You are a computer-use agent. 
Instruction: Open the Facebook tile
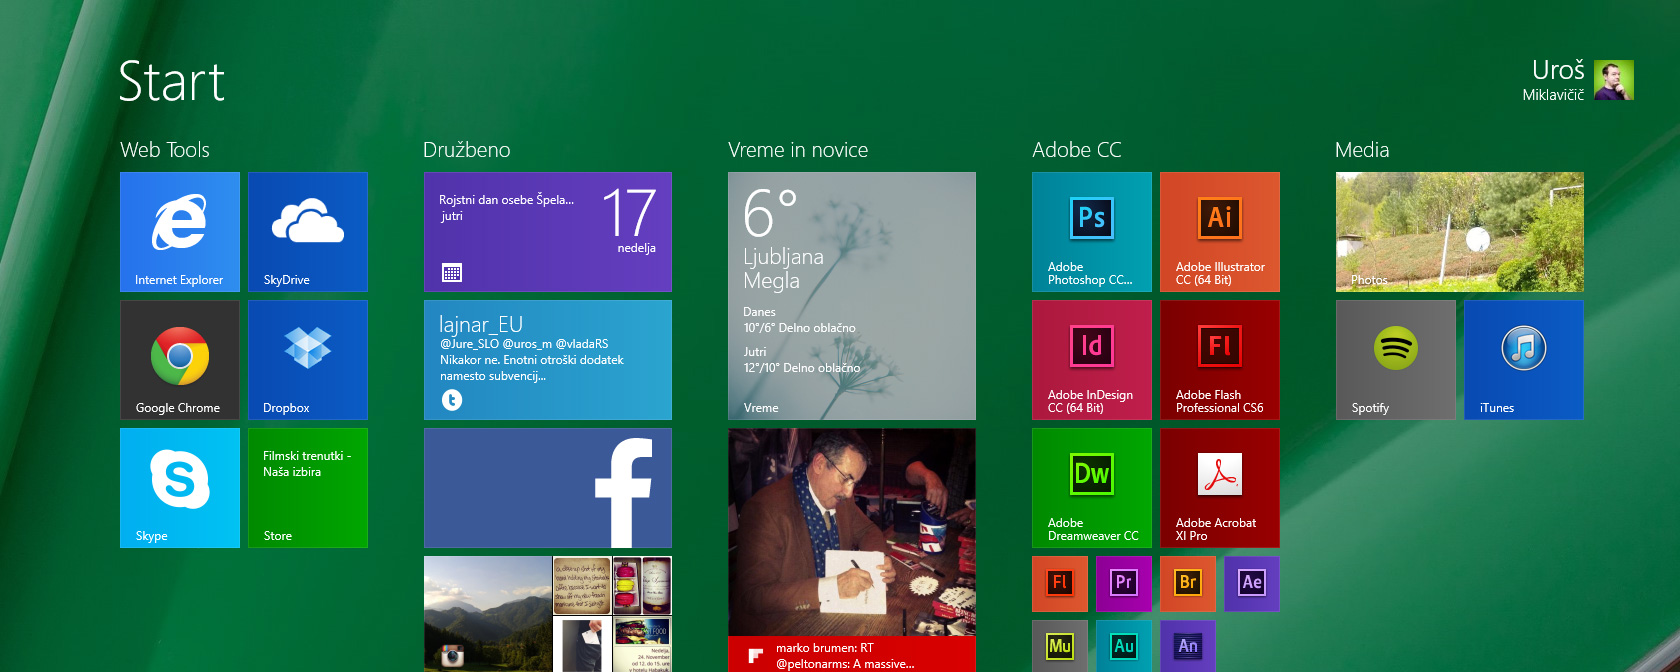click(548, 488)
